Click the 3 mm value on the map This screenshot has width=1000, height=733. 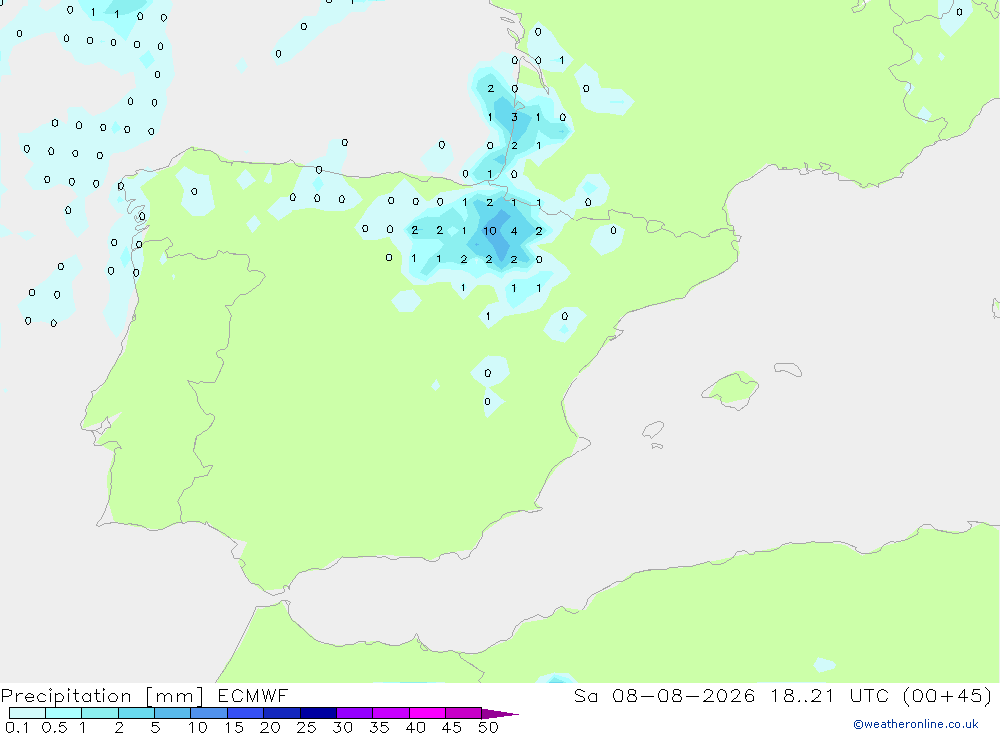(x=514, y=117)
